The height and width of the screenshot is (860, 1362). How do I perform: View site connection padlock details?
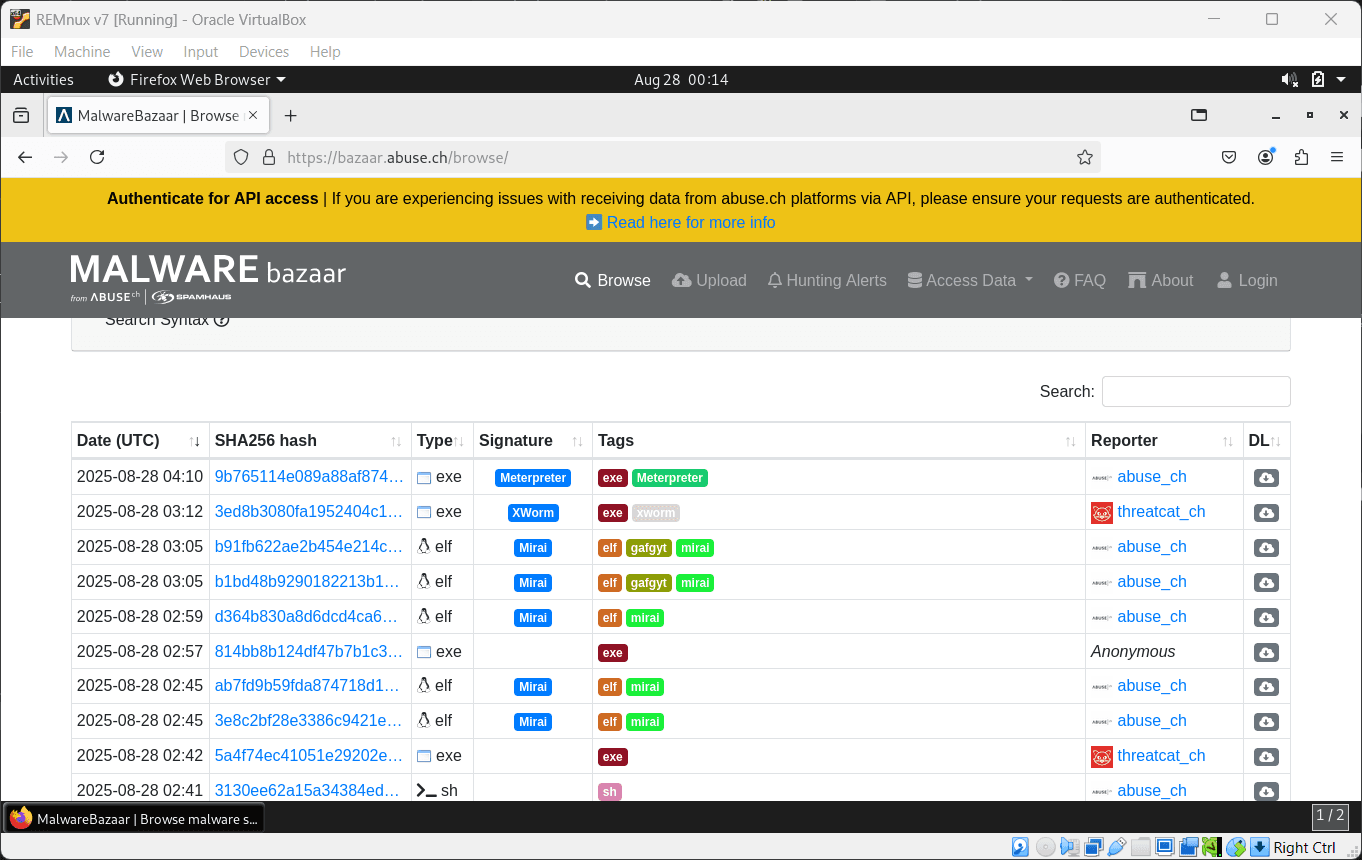268,157
